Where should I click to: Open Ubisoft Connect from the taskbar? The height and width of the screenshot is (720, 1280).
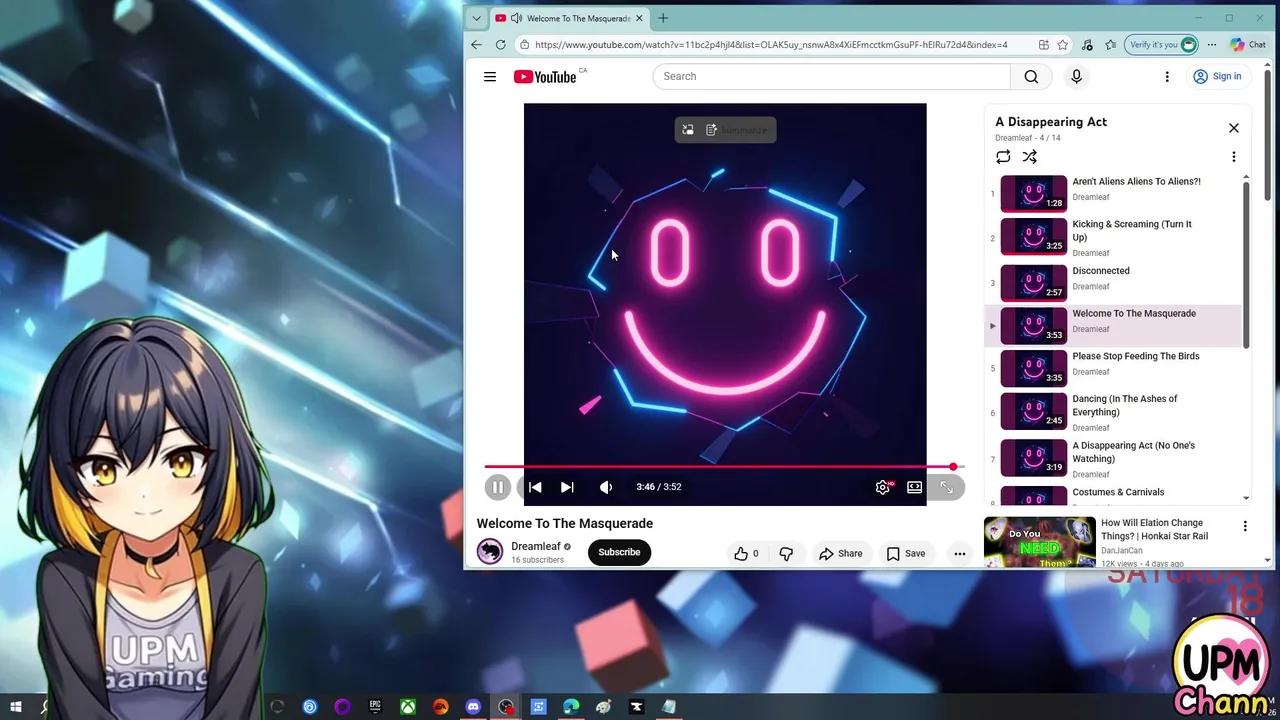click(x=310, y=707)
